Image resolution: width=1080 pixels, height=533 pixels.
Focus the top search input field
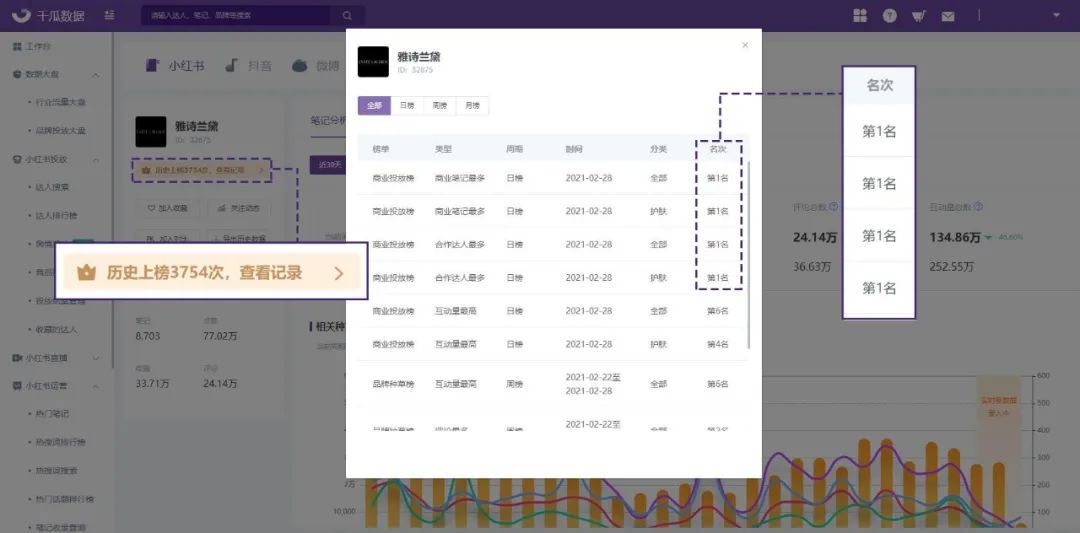point(238,15)
